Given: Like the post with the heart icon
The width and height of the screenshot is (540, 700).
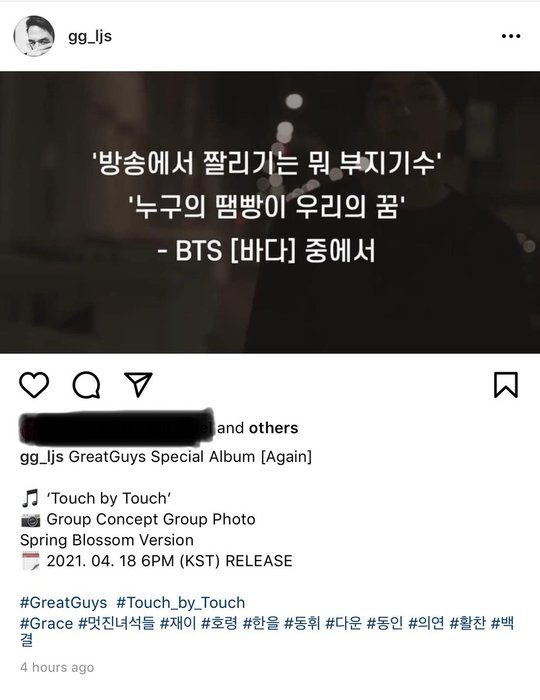Looking at the screenshot, I should coord(34,385).
